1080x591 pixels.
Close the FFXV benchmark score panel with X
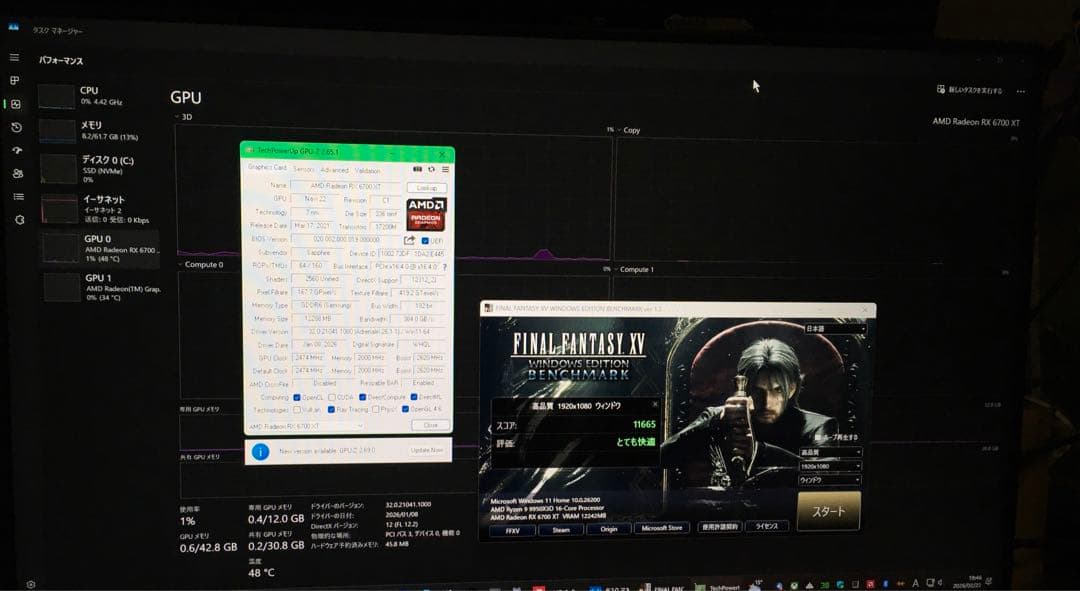(x=655, y=404)
